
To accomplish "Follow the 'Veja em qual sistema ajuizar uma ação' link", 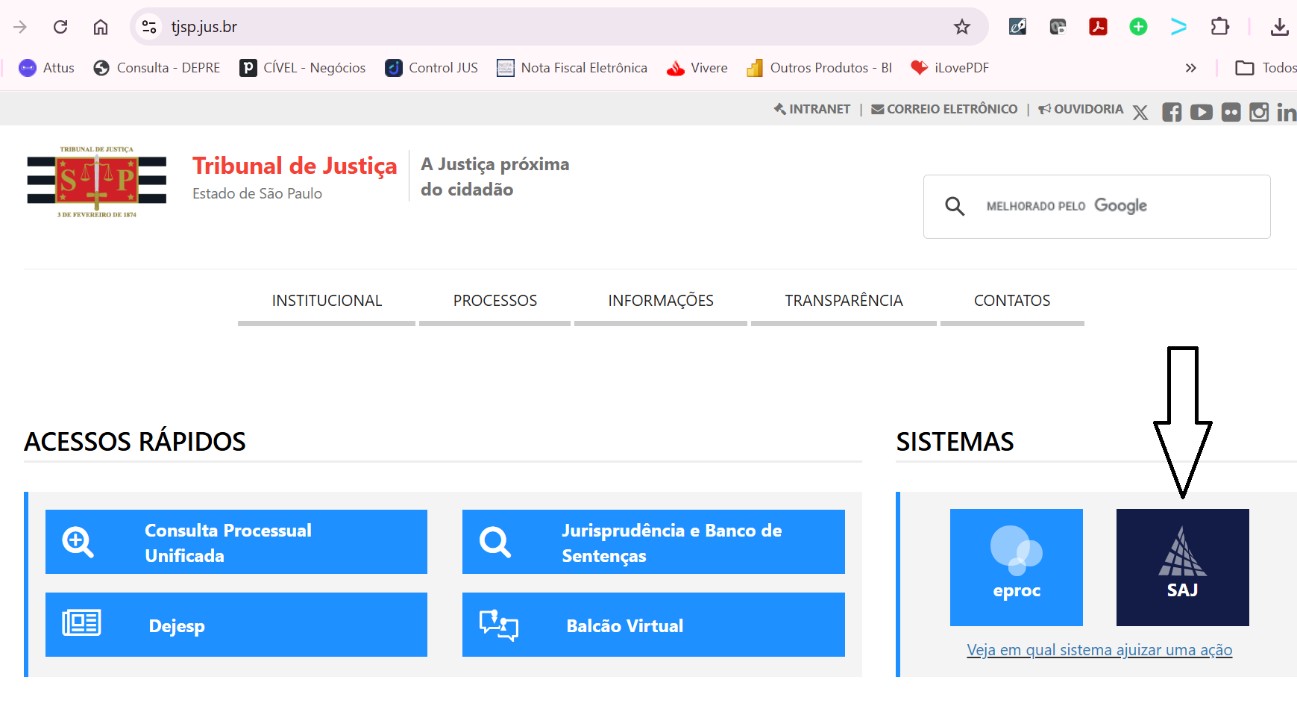I will click(1099, 650).
